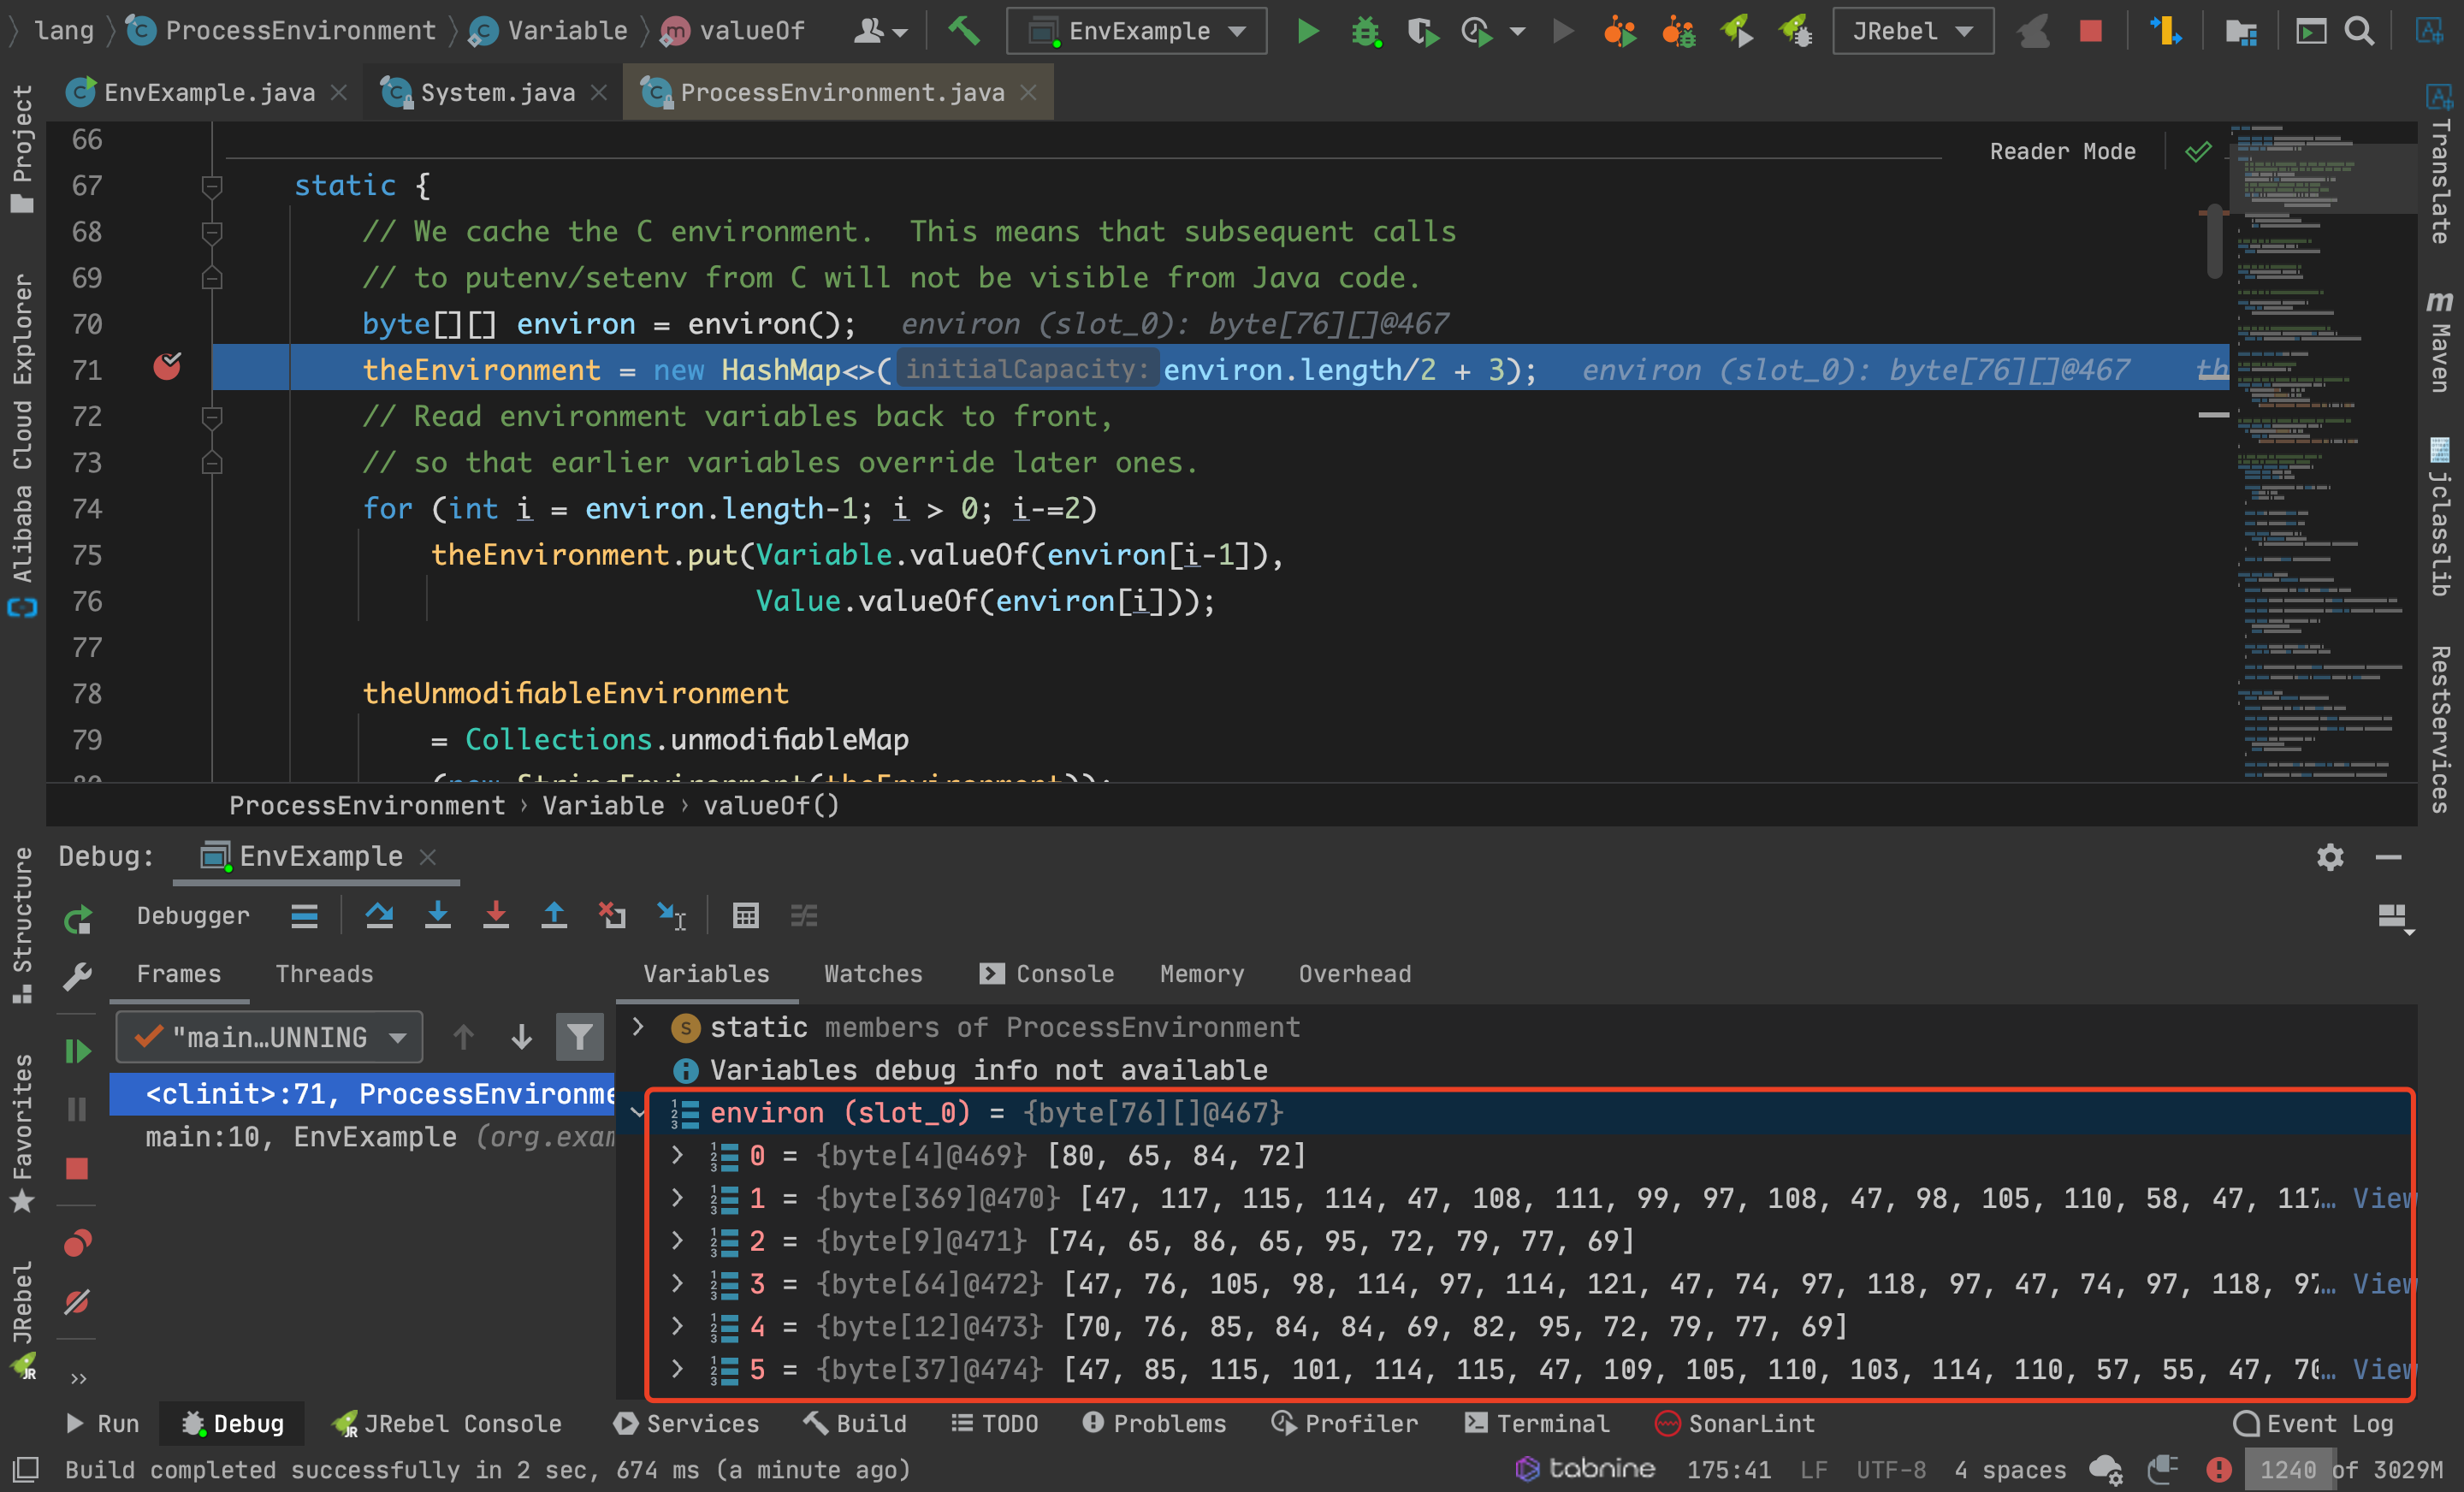Screen dimensions: 2464x1492
Task: Click the Step Over debugger icon
Action: click(x=379, y=915)
